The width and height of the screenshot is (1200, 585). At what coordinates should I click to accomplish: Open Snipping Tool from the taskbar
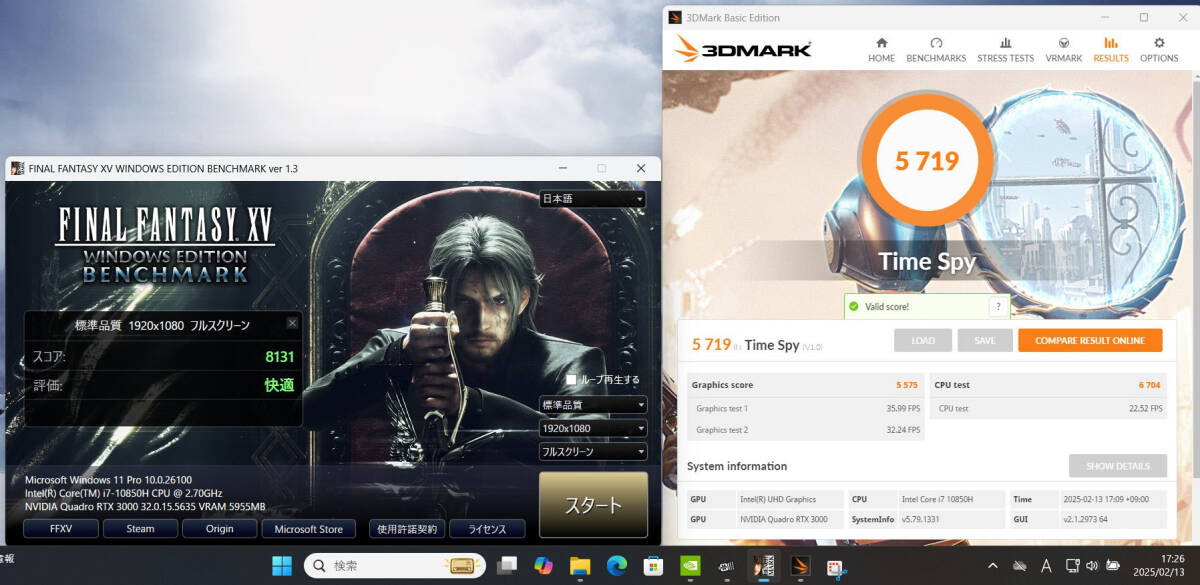[835, 566]
